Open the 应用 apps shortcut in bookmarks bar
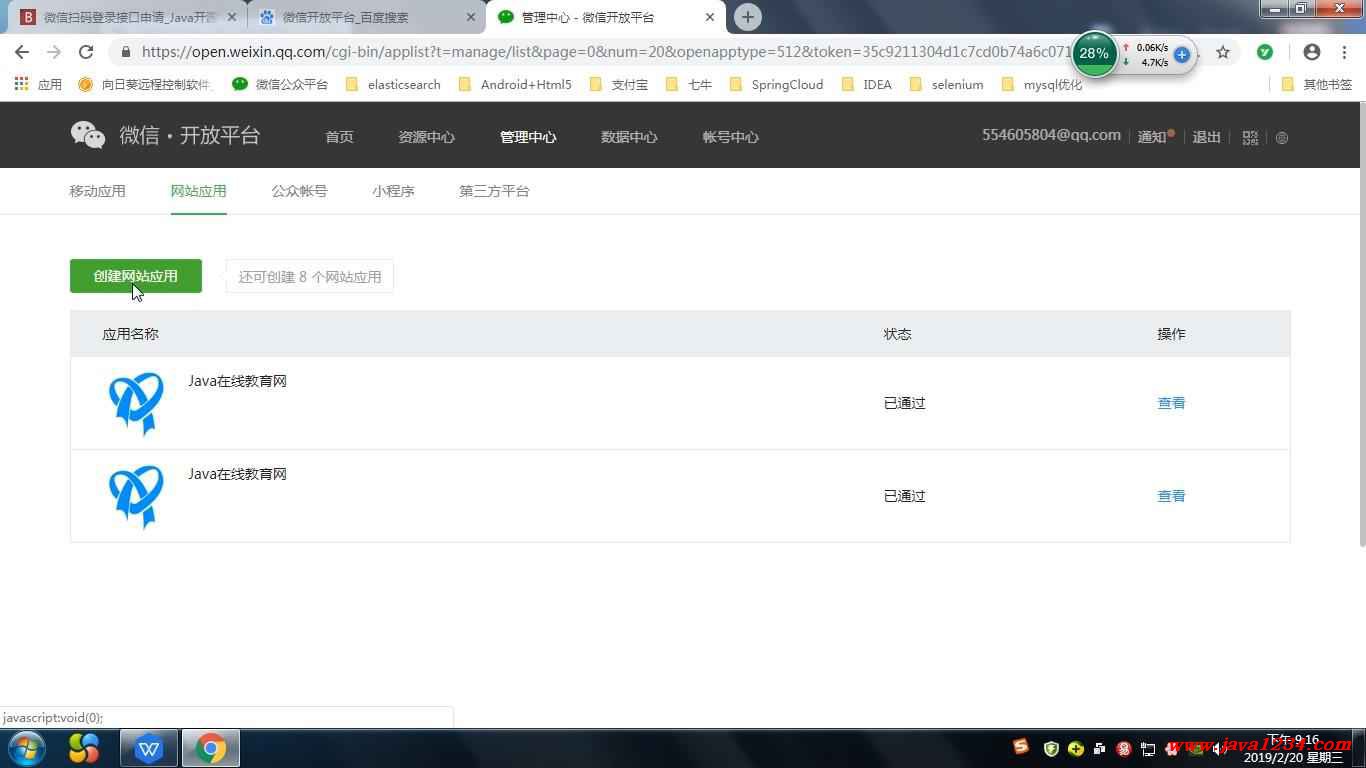 pyautogui.click(x=38, y=84)
